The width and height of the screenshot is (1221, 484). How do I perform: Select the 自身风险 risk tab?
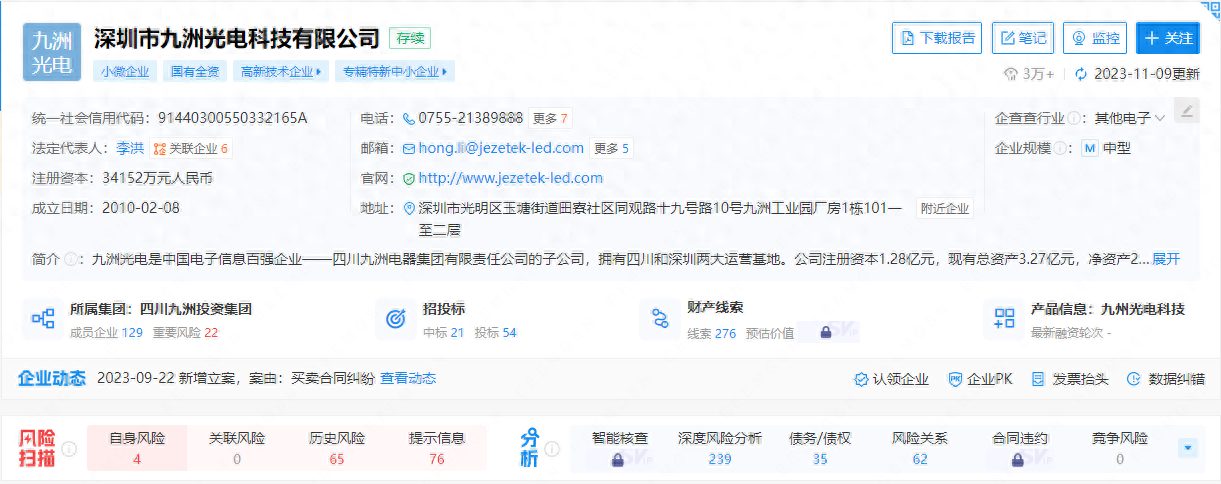[x=137, y=448]
